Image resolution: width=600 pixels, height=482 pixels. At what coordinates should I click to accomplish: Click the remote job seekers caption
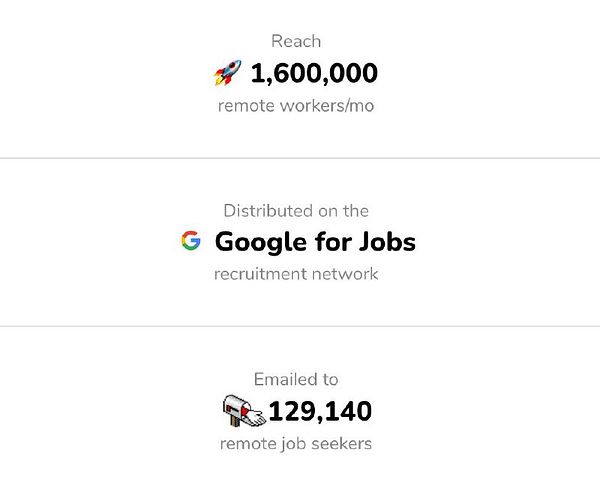(x=296, y=443)
